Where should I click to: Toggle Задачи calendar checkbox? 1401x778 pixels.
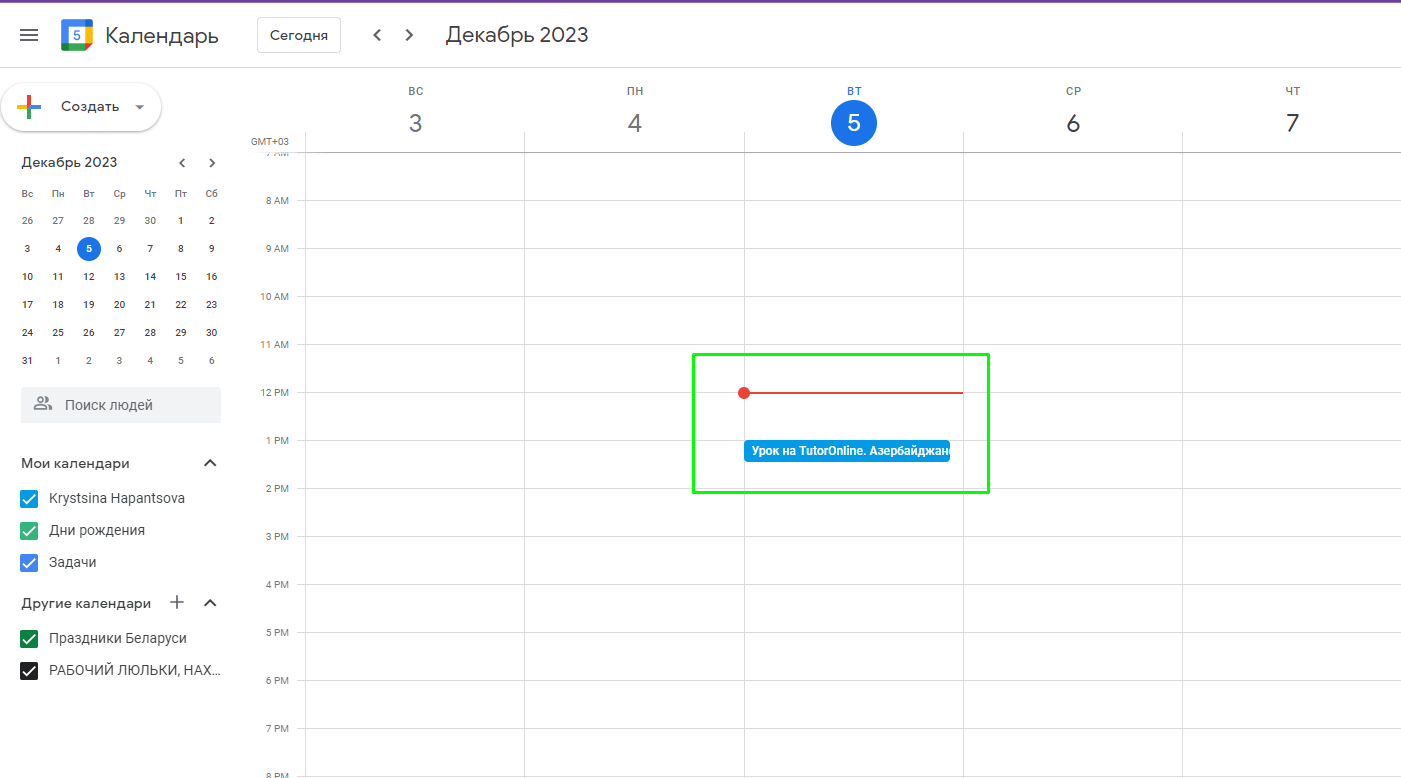pos(29,562)
